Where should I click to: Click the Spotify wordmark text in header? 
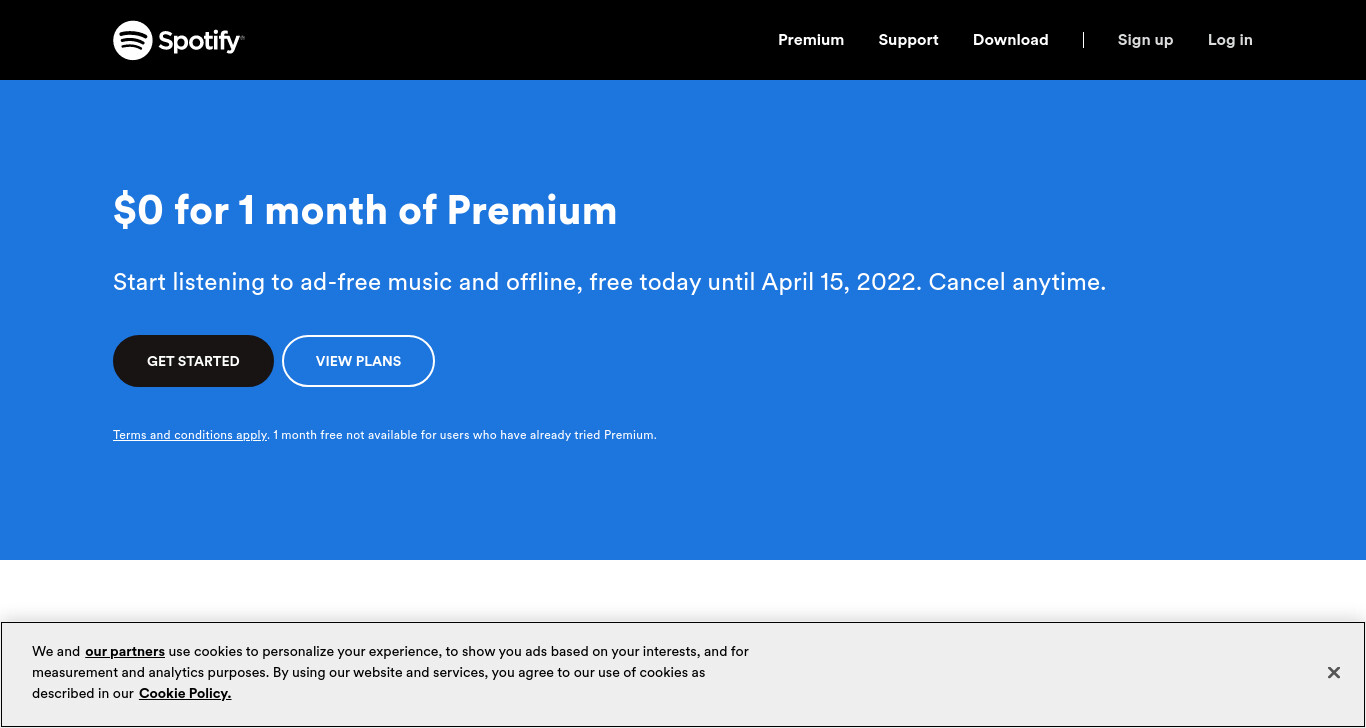tap(201, 41)
